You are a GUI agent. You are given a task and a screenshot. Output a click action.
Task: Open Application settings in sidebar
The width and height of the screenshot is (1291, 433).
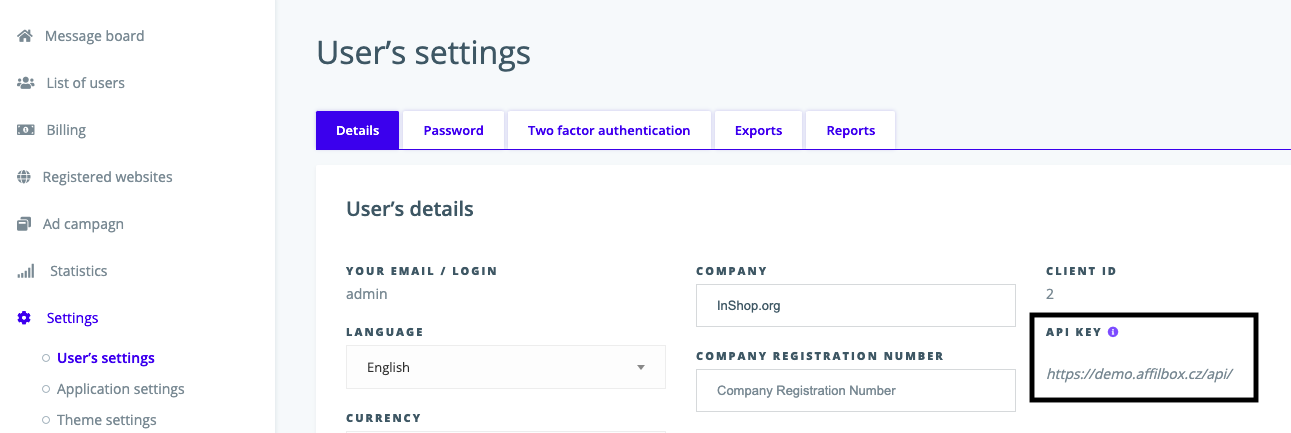(x=120, y=389)
